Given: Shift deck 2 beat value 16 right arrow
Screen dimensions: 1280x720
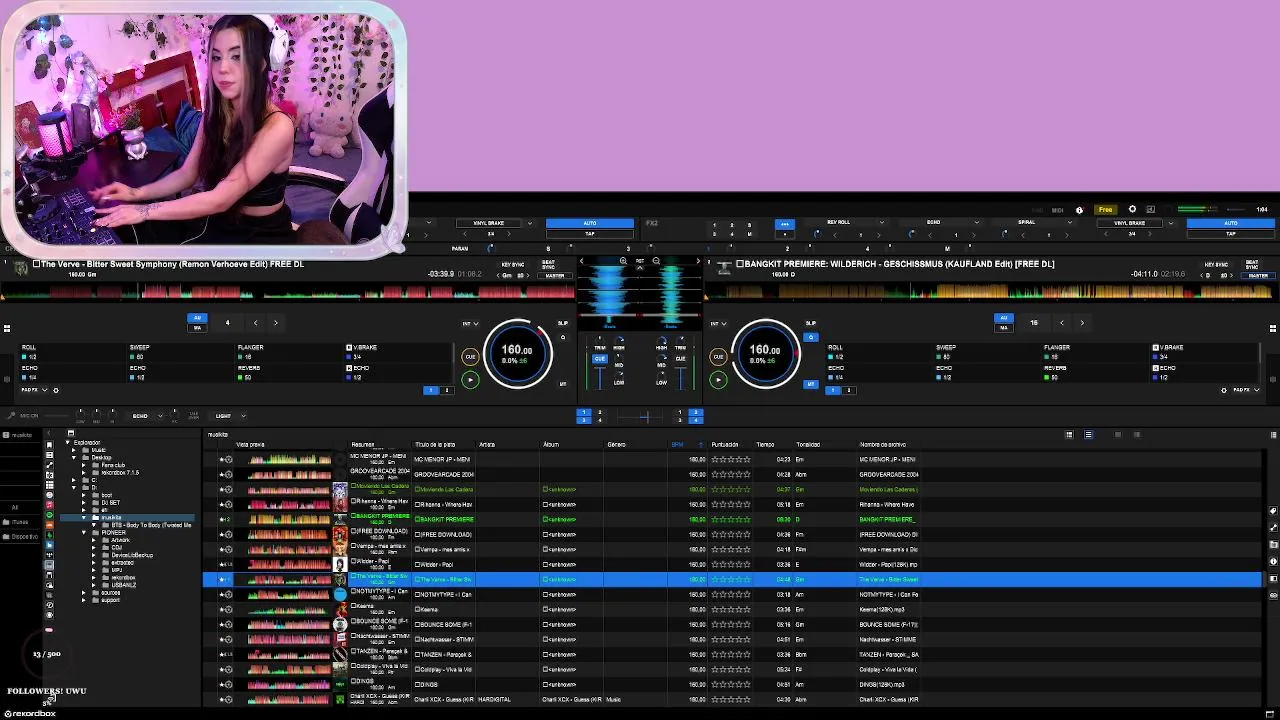Looking at the screenshot, I should click(1082, 323).
